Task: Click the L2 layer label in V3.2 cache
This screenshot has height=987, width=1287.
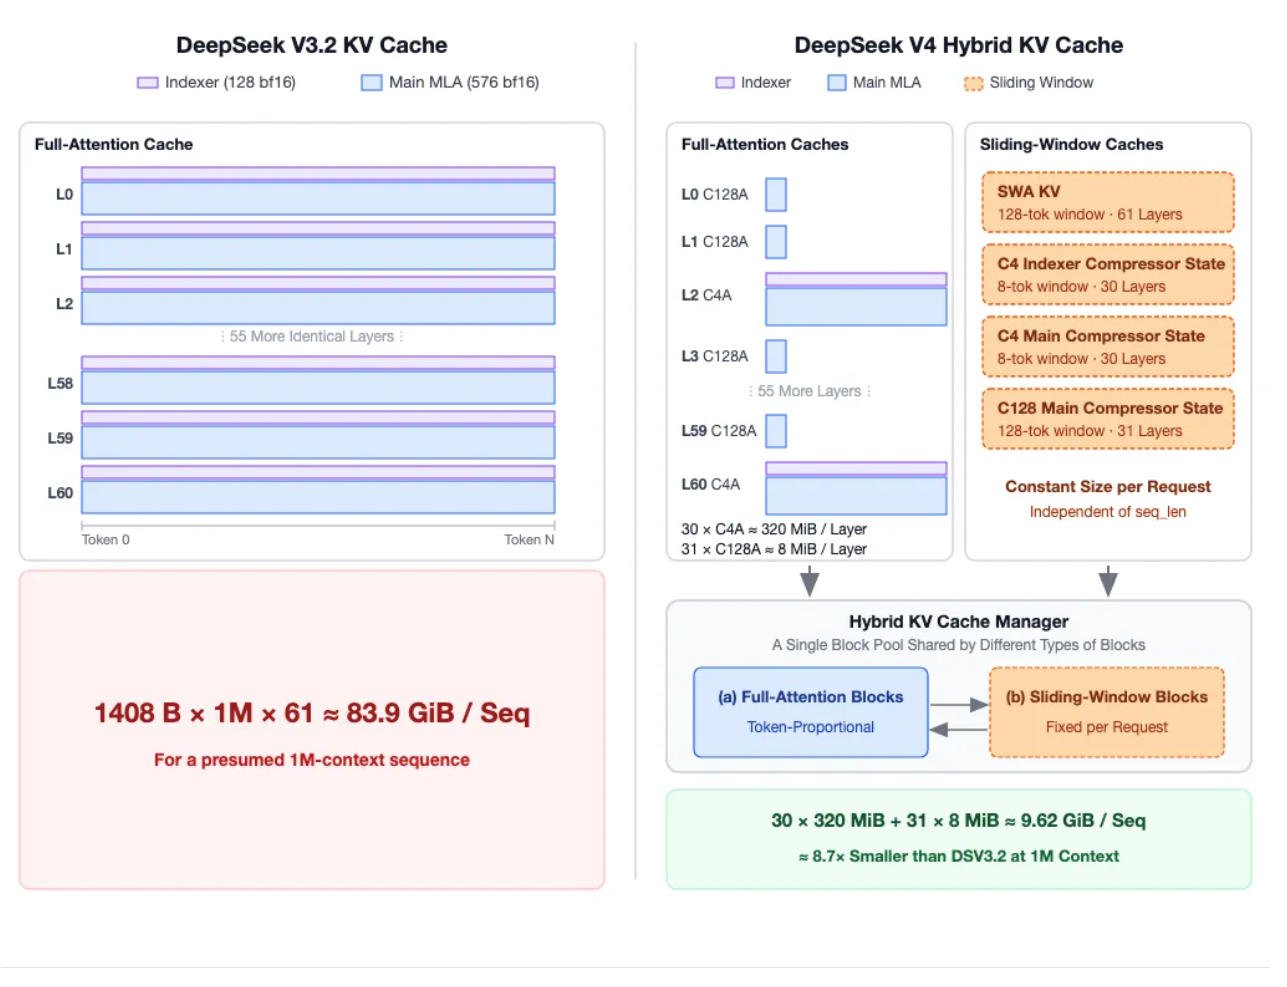Action: pyautogui.click(x=64, y=303)
